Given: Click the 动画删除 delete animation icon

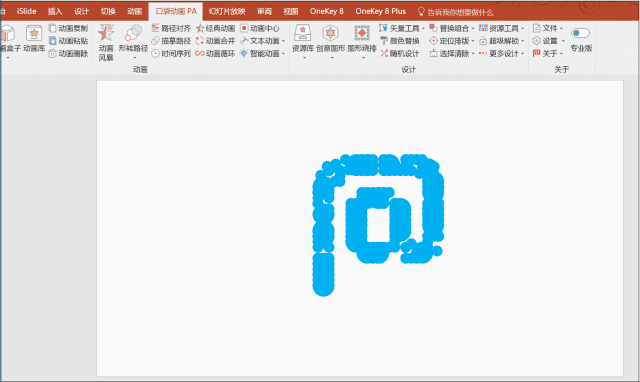Looking at the screenshot, I should (x=53, y=53).
